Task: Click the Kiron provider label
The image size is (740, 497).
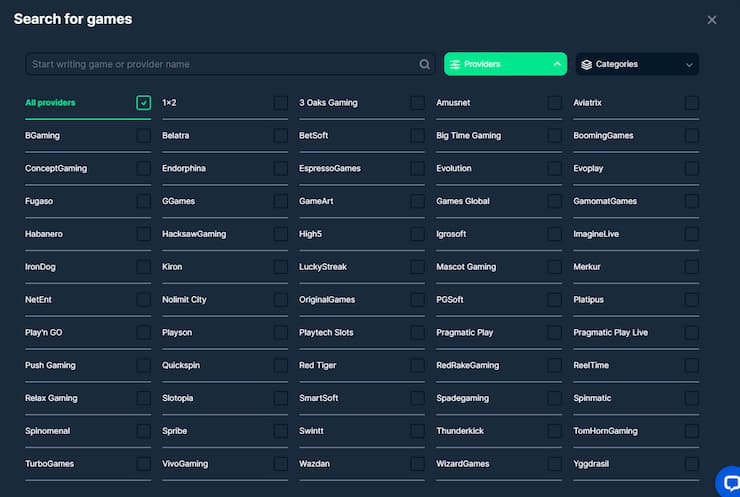Action: pyautogui.click(x=172, y=267)
